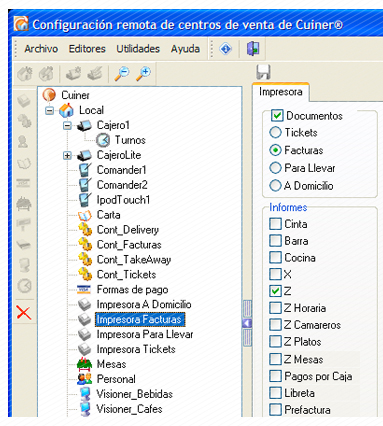Click the Personal people icon
The image size is (383, 426).
85,379
